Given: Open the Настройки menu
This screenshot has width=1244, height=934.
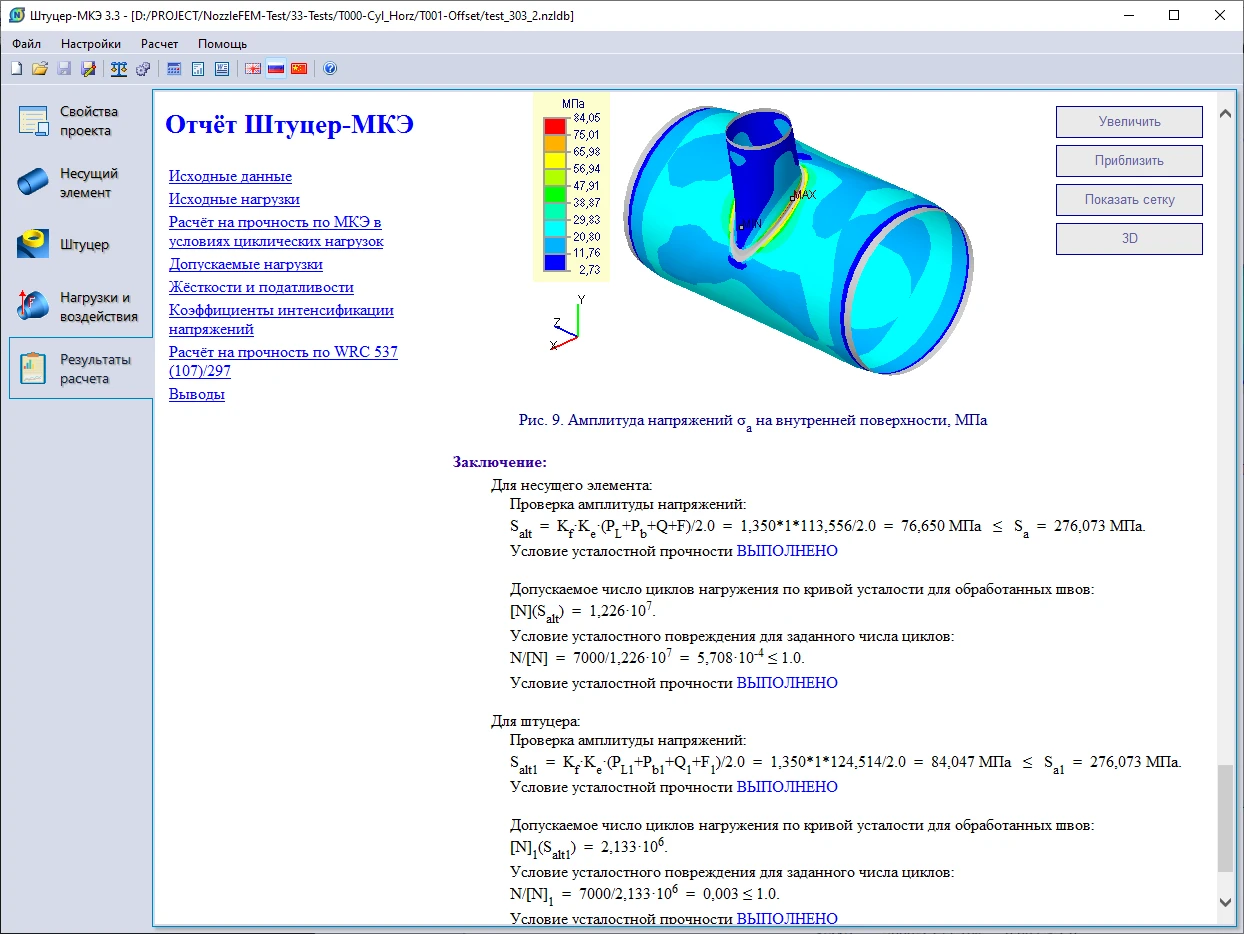Looking at the screenshot, I should [x=90, y=44].
